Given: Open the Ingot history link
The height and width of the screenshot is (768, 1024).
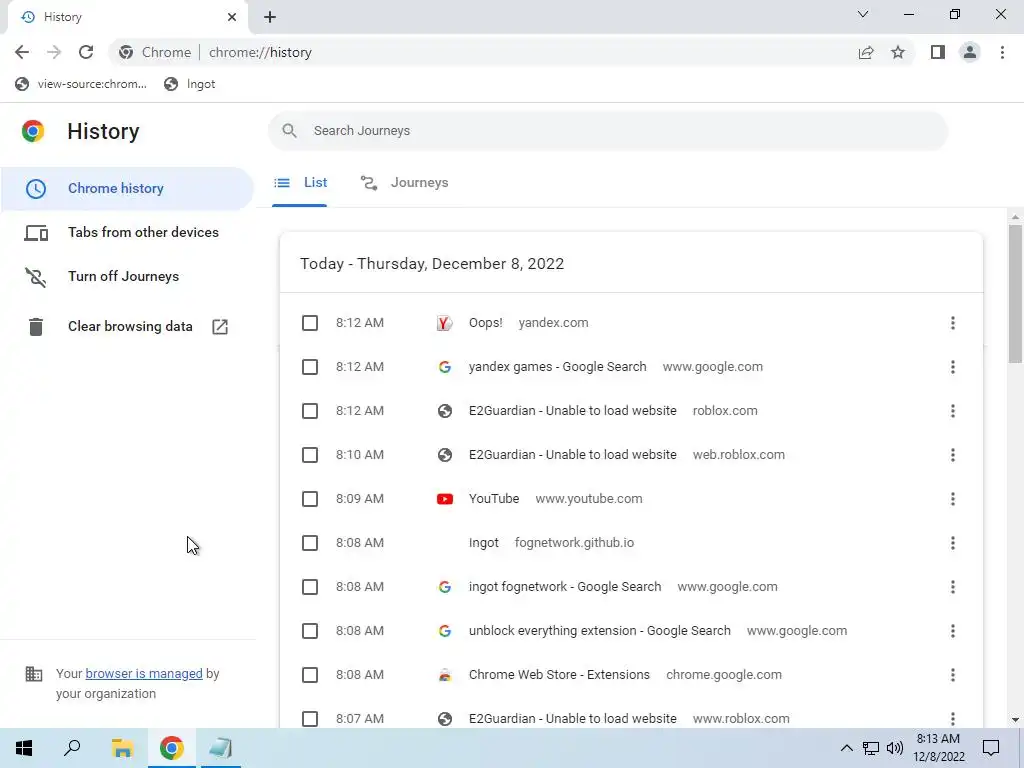Looking at the screenshot, I should [x=483, y=543].
